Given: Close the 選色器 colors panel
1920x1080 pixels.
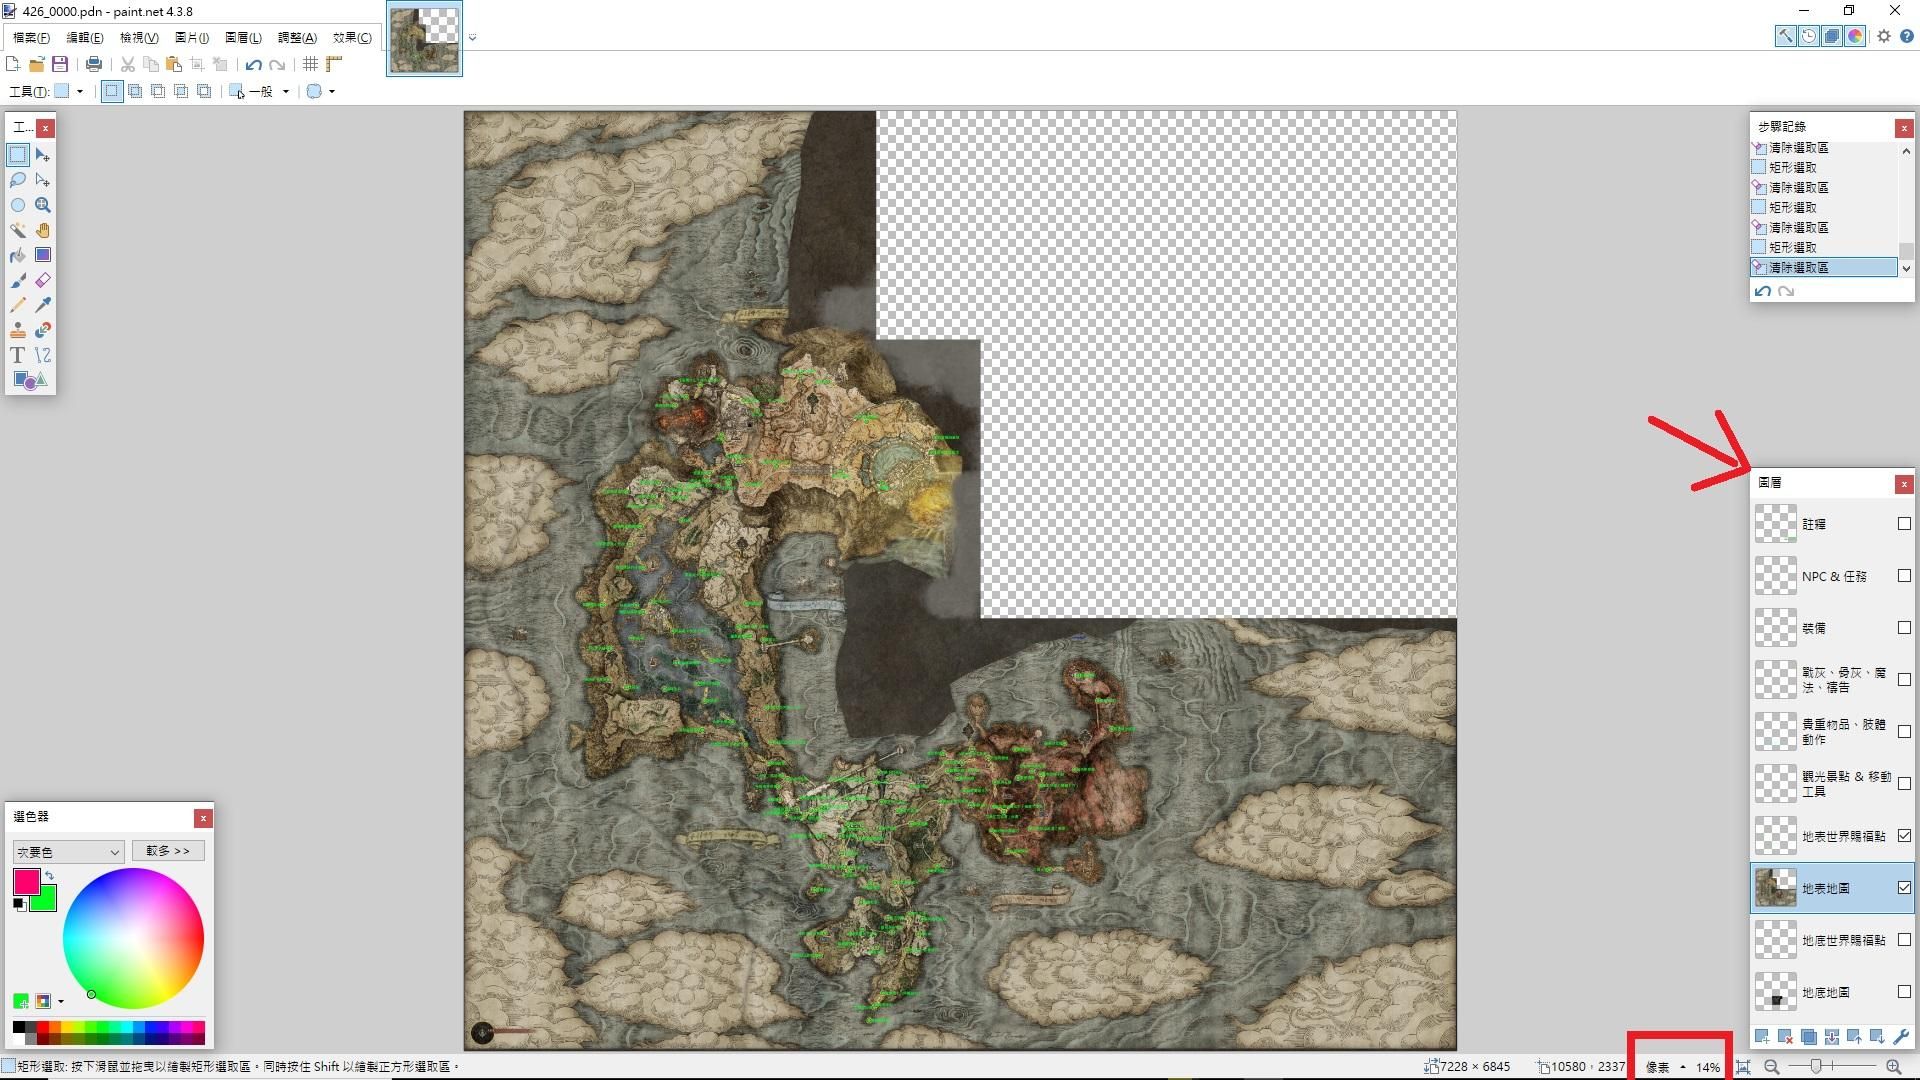Looking at the screenshot, I should pyautogui.click(x=203, y=818).
